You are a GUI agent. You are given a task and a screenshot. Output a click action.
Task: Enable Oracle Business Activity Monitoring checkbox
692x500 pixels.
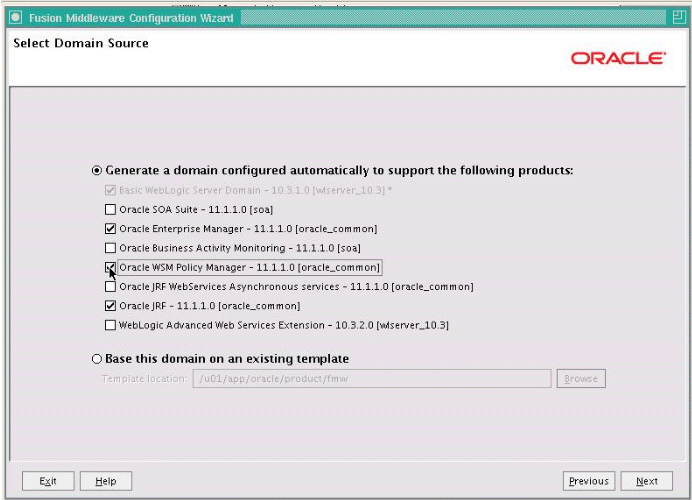click(x=110, y=248)
